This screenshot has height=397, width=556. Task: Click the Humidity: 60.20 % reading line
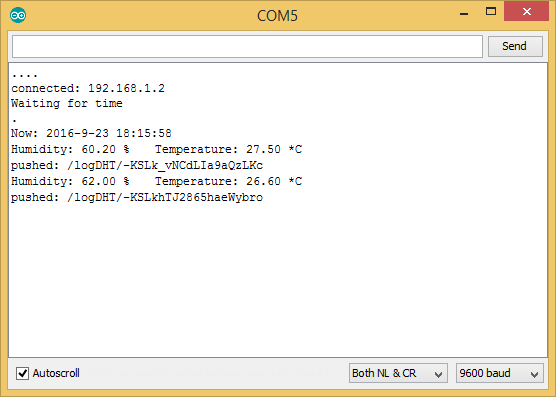click(x=156, y=149)
